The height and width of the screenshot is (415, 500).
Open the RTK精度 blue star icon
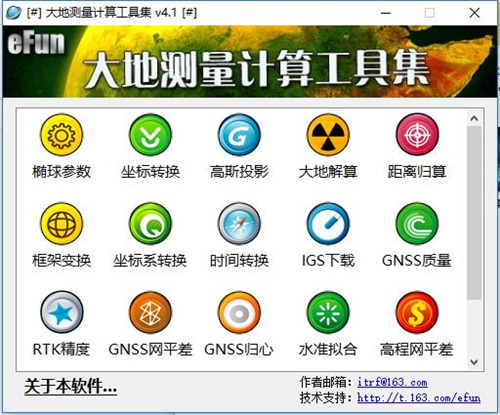click(61, 312)
